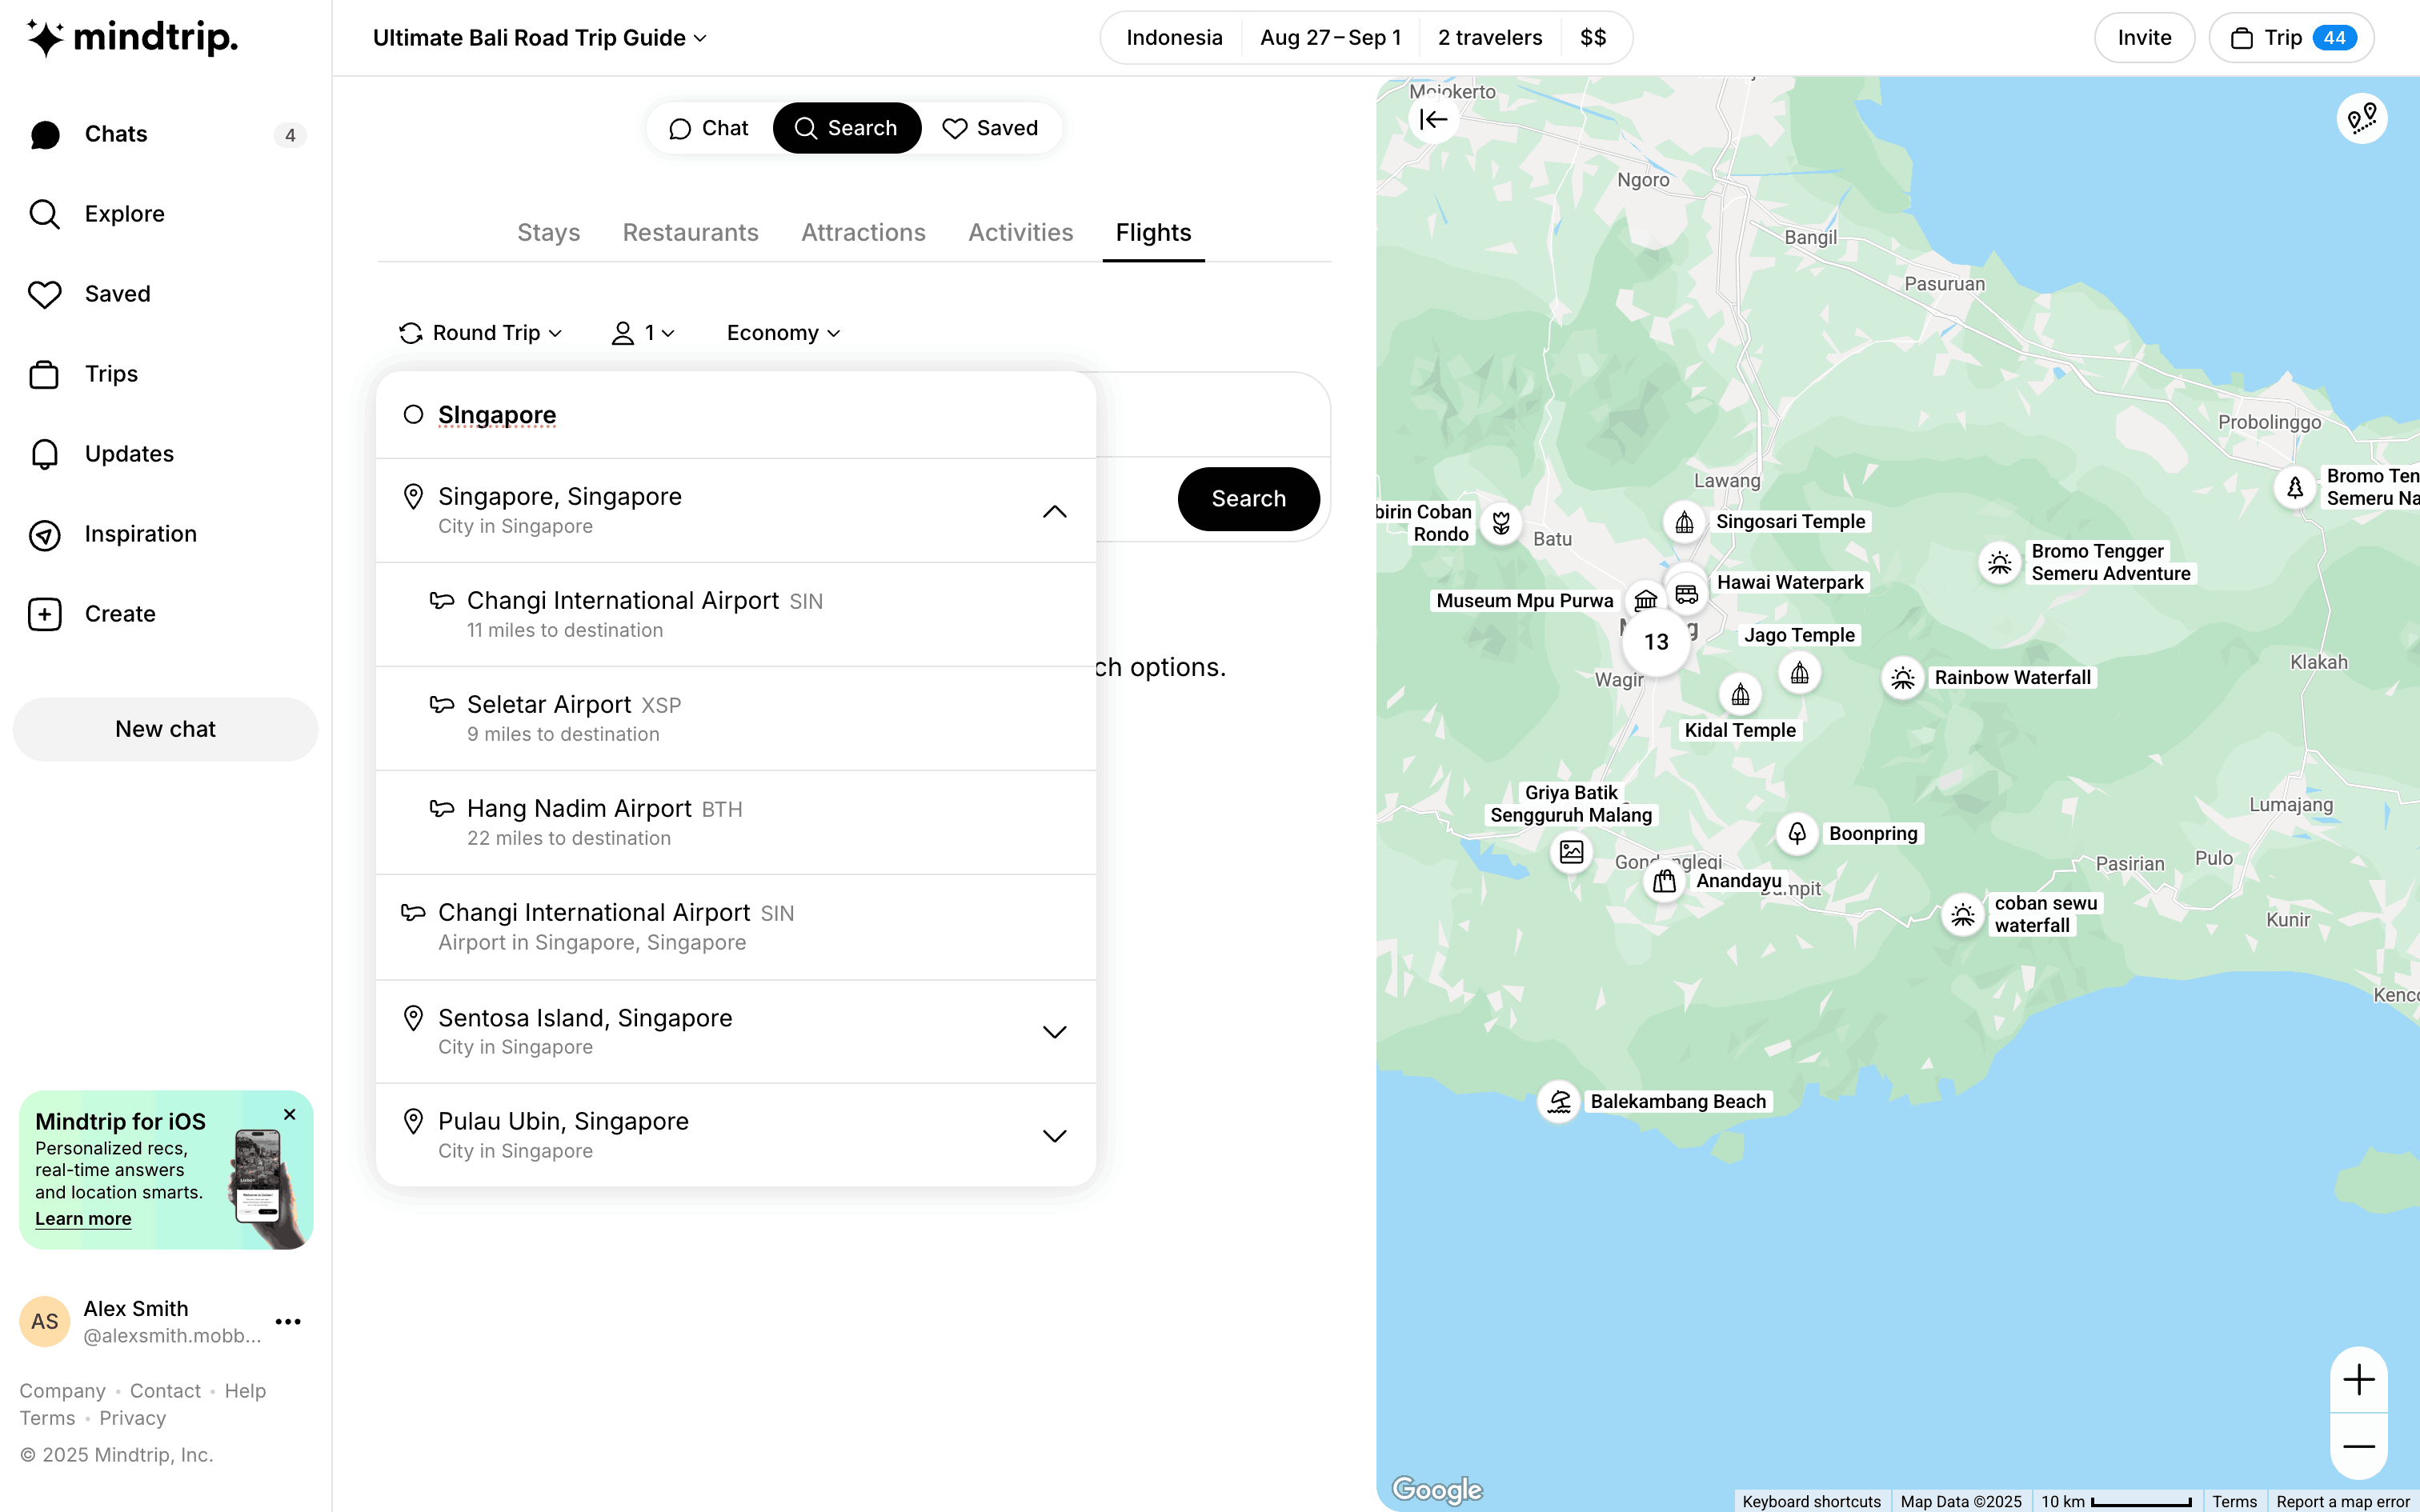
Task: Zoom in on the map
Action: pyautogui.click(x=2359, y=1380)
